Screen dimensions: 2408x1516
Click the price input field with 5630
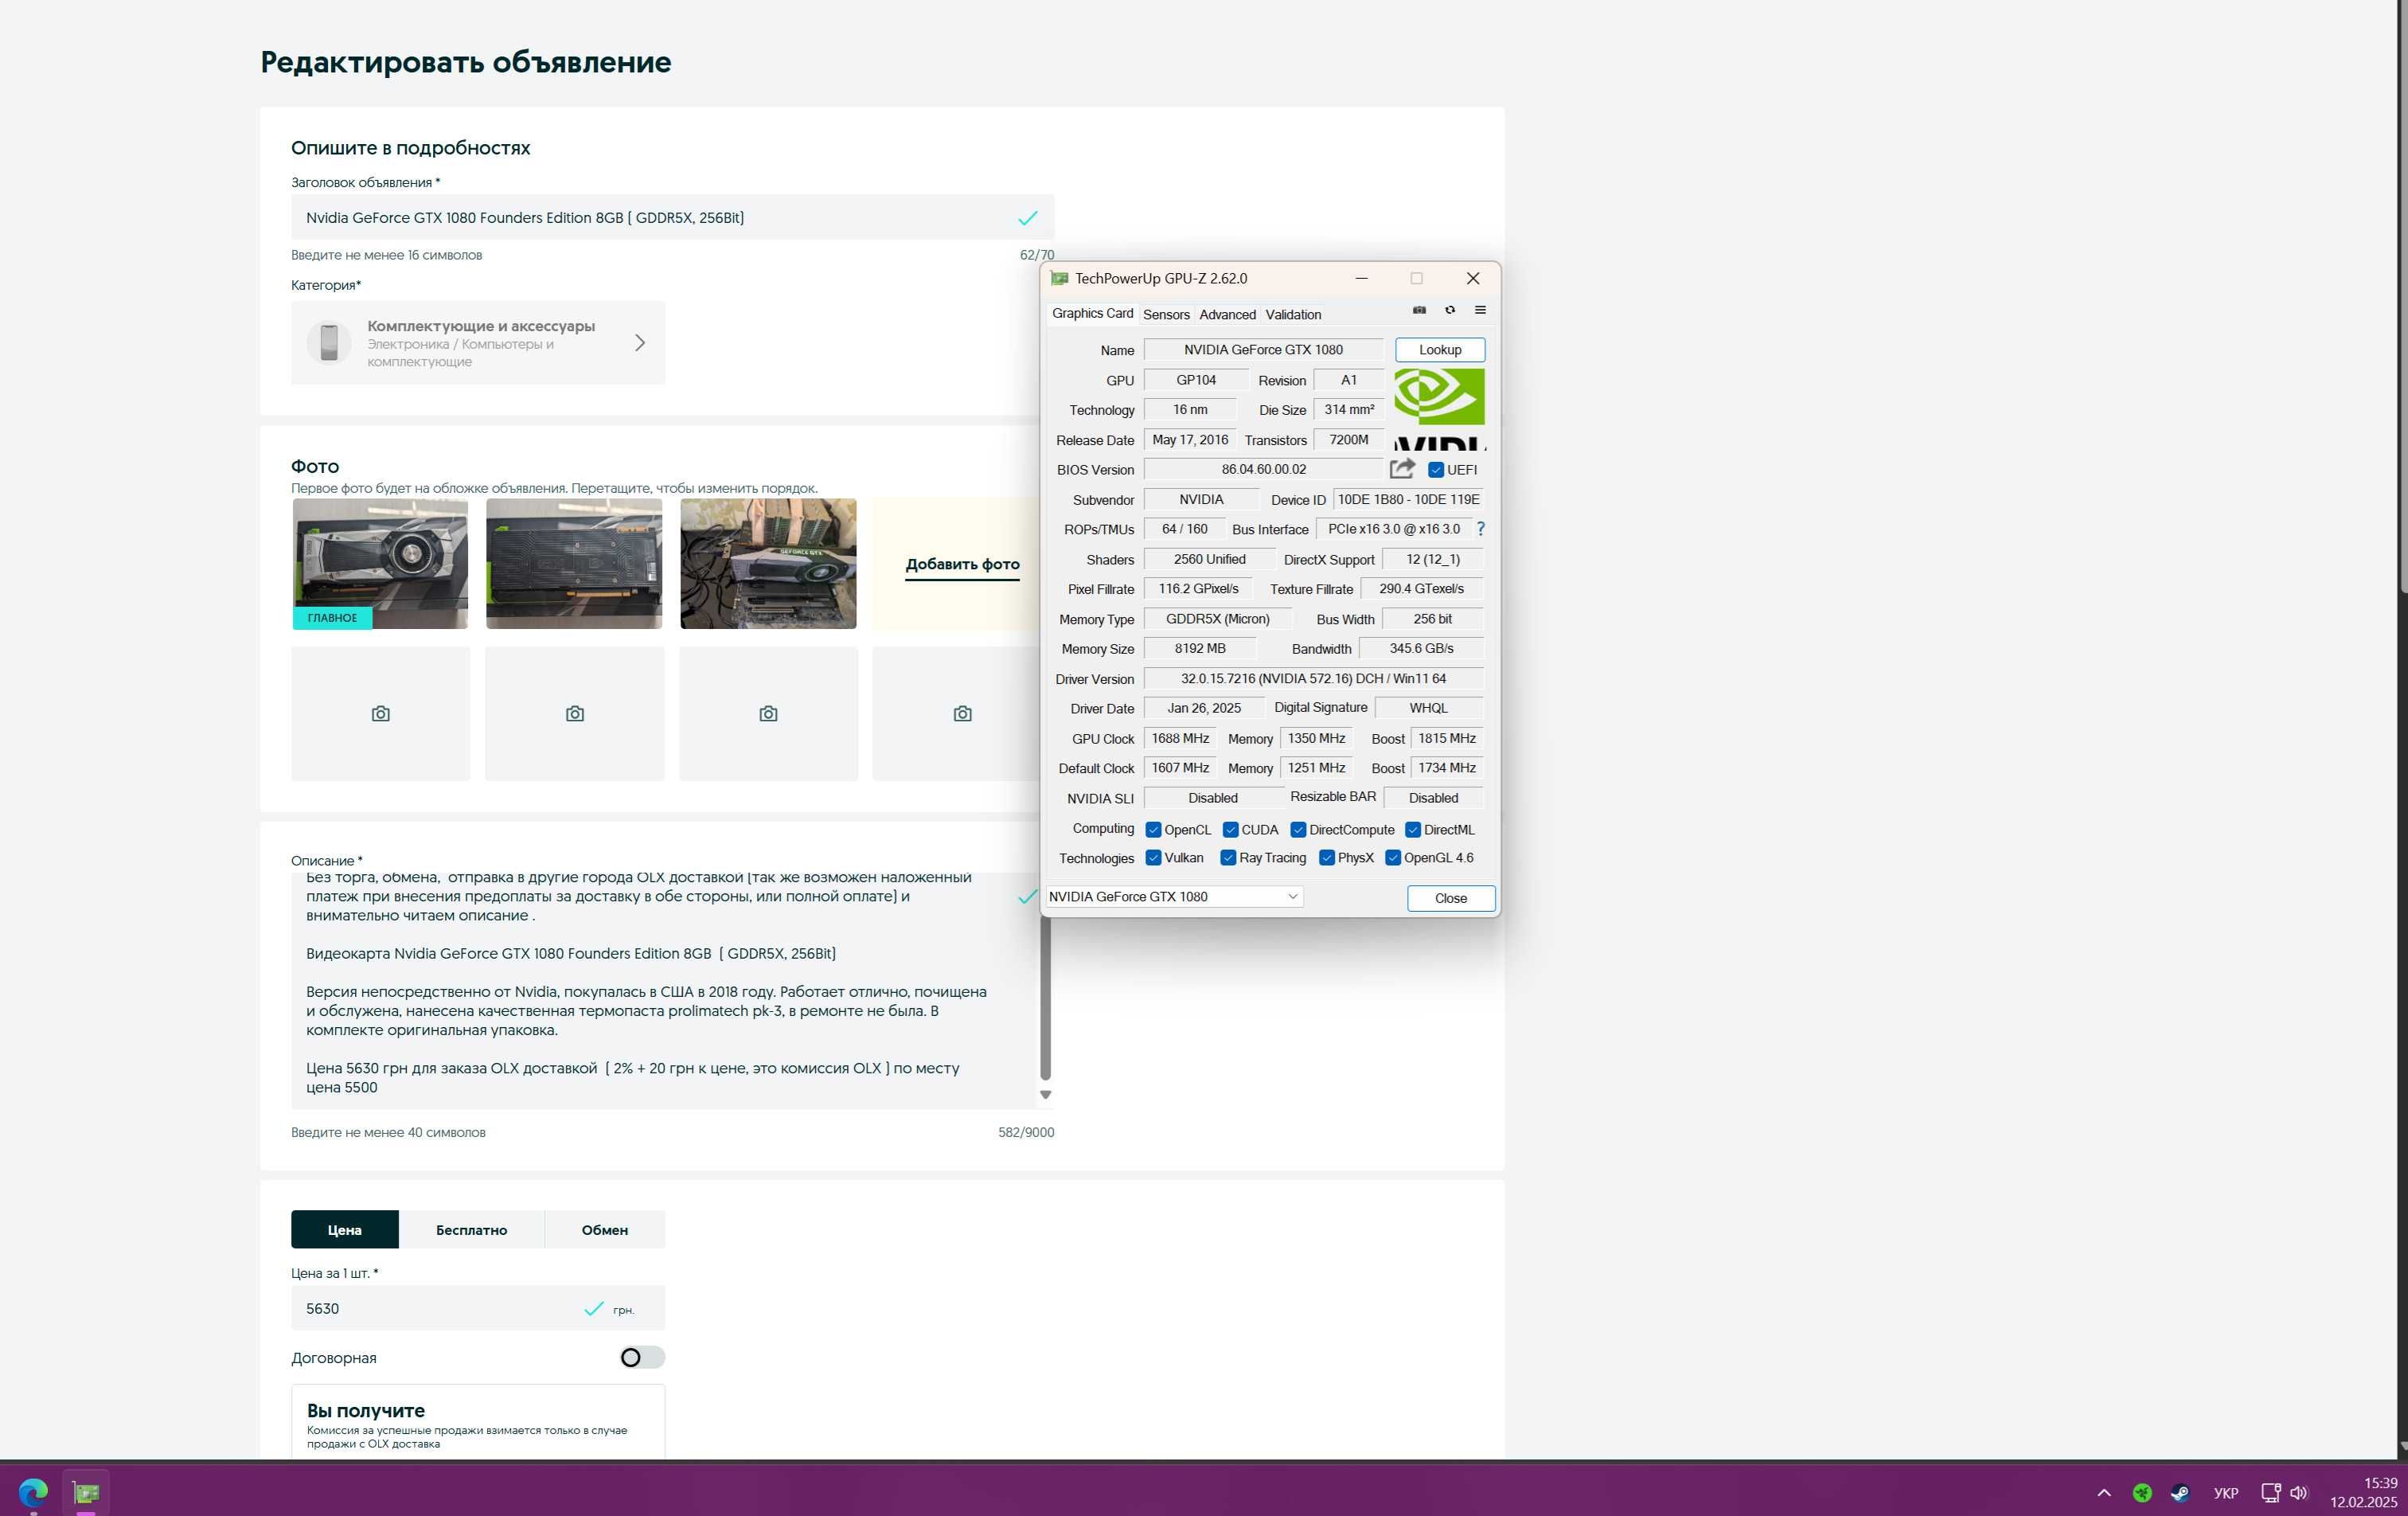pos(478,1308)
